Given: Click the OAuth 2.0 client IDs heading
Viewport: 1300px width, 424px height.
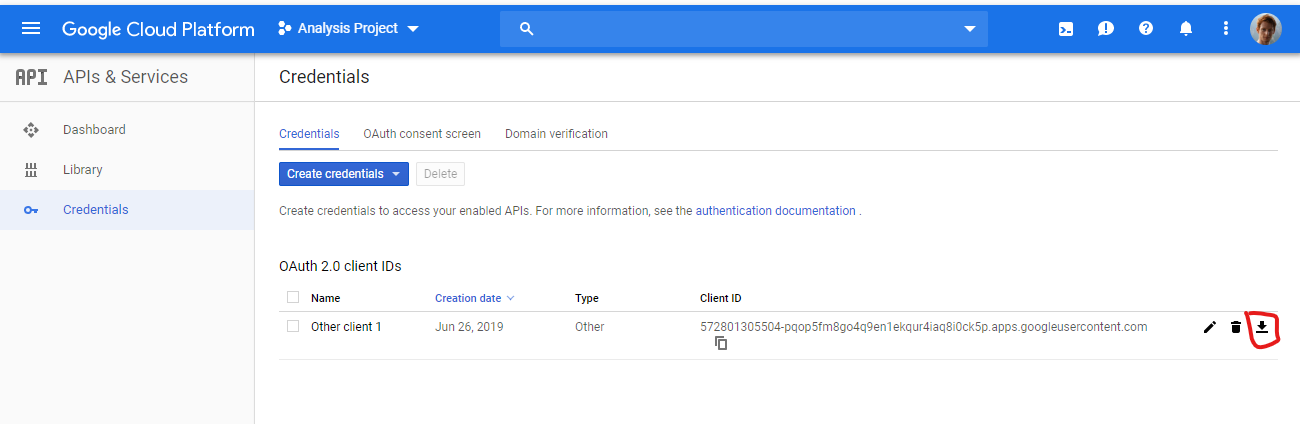Looking at the screenshot, I should [x=340, y=266].
